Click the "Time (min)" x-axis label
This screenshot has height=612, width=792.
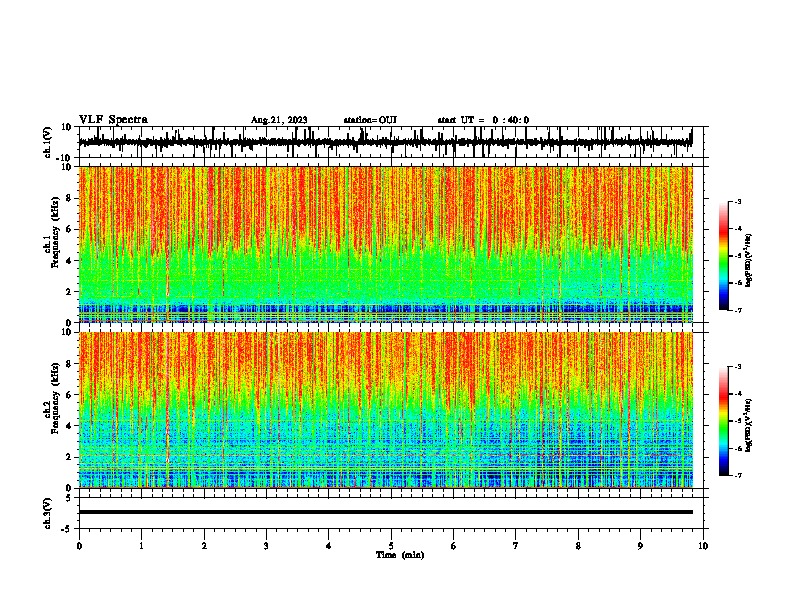click(400, 555)
